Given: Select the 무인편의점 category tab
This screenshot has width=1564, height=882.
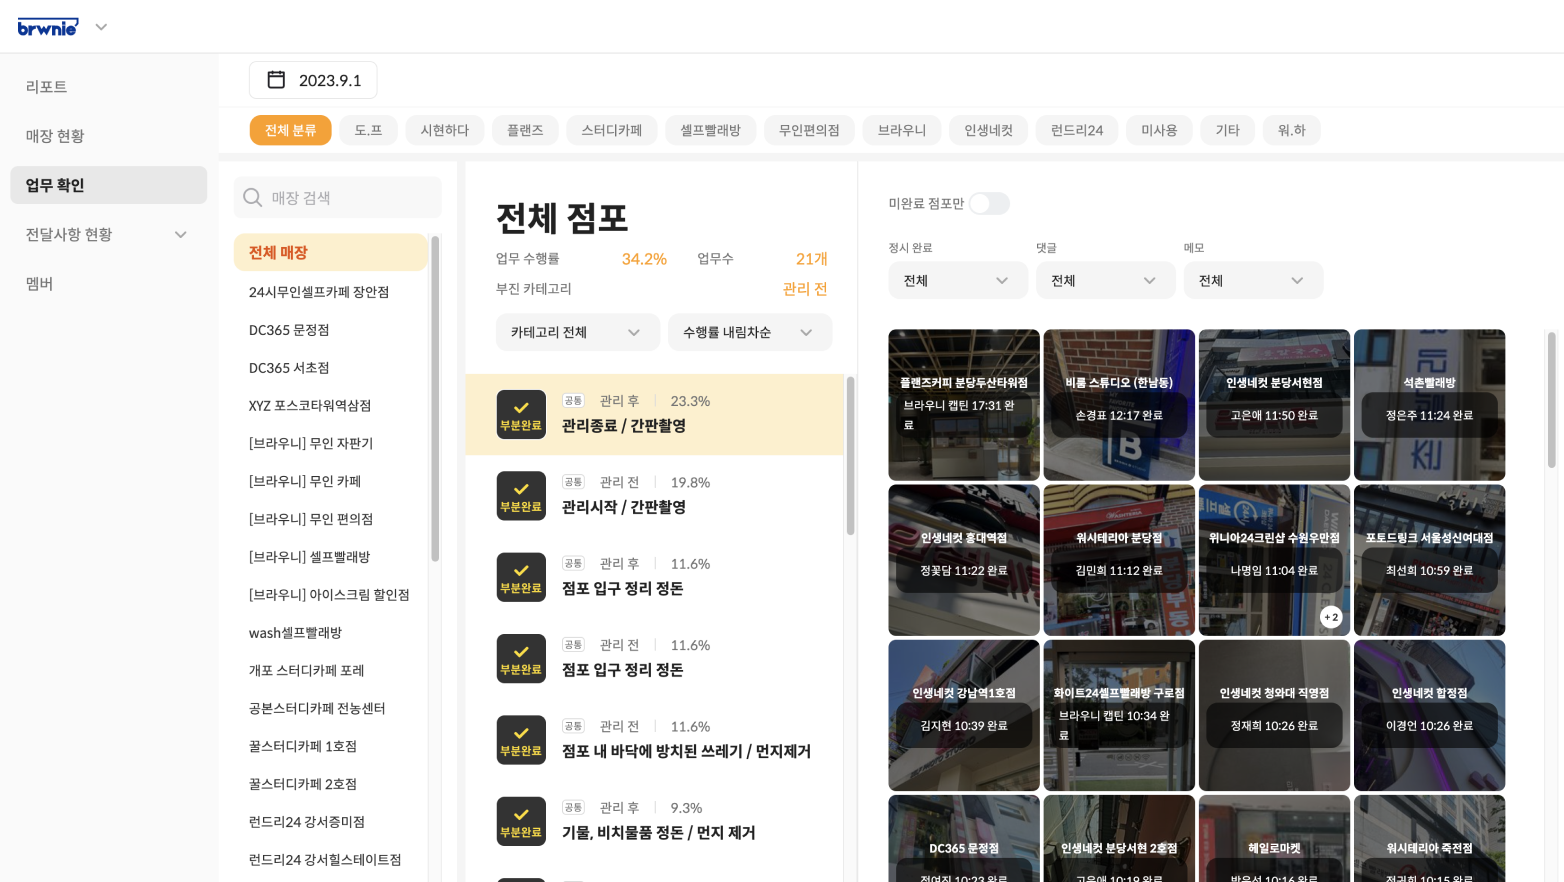Looking at the screenshot, I should (x=809, y=130).
